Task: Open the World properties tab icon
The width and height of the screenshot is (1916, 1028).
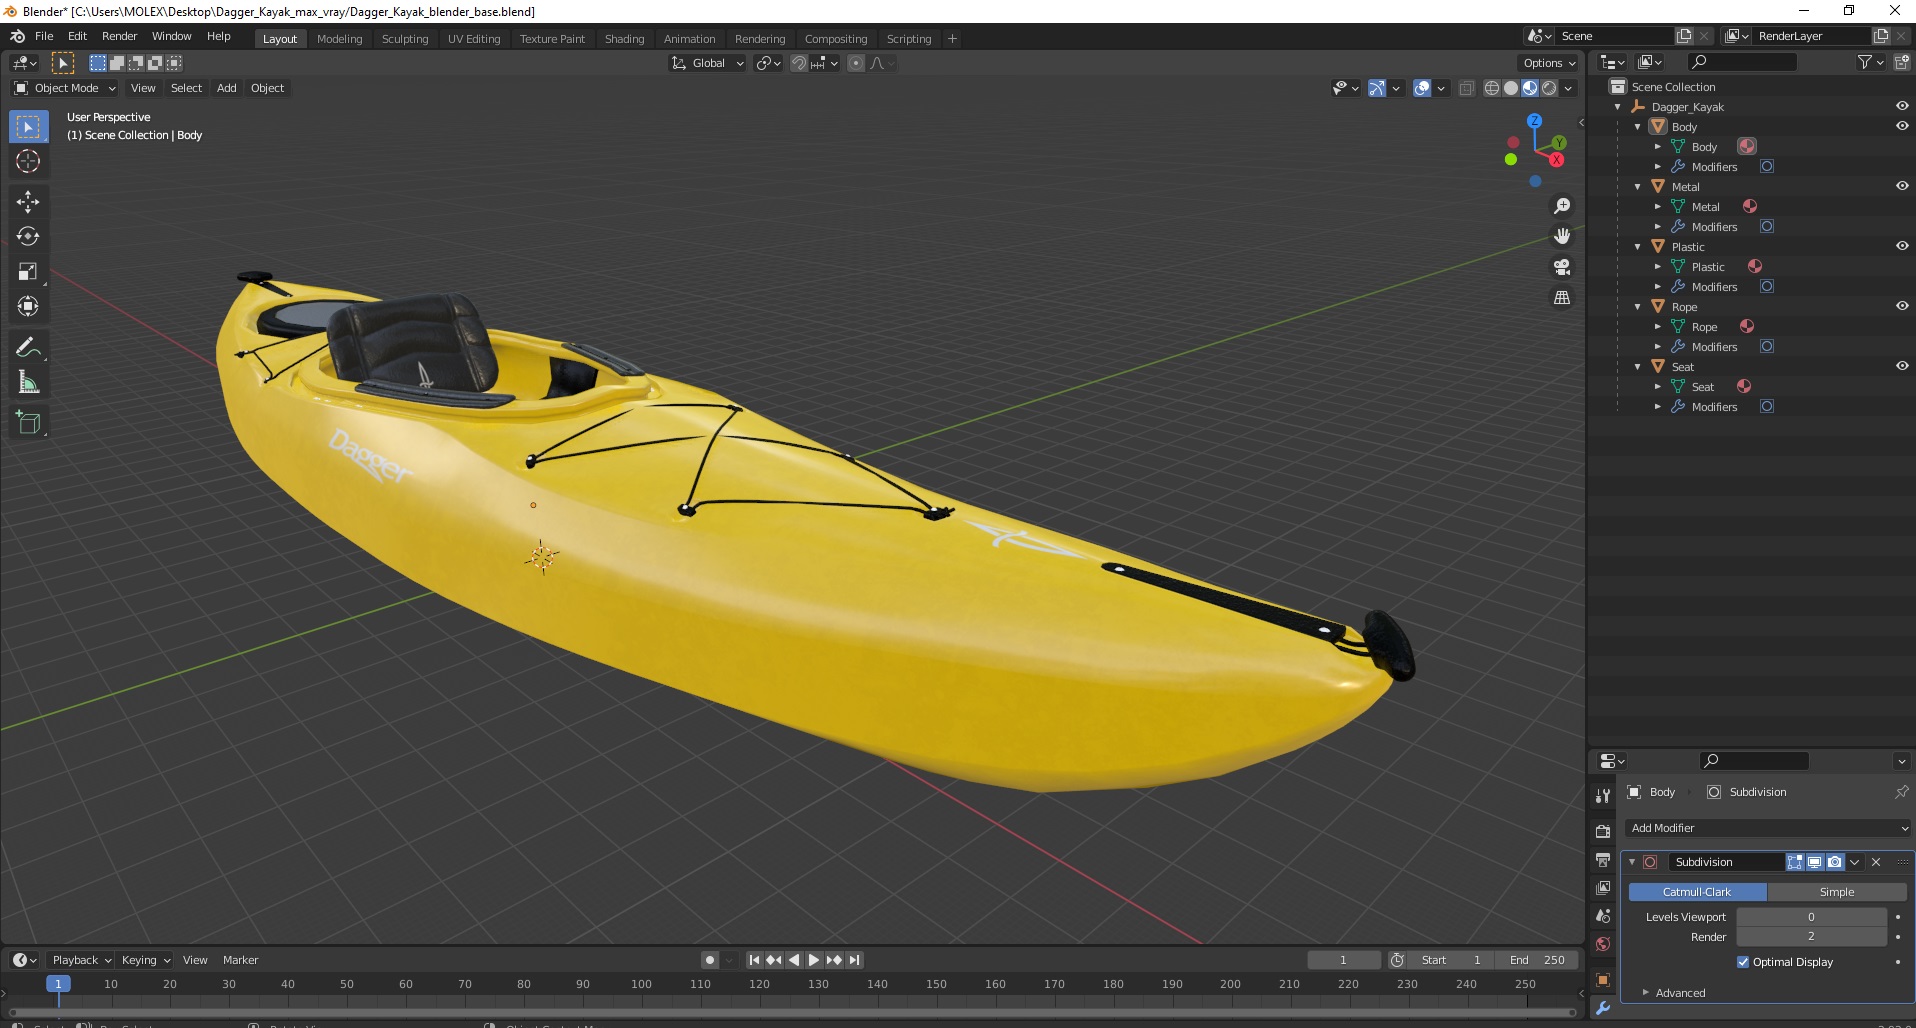Action: [x=1603, y=944]
